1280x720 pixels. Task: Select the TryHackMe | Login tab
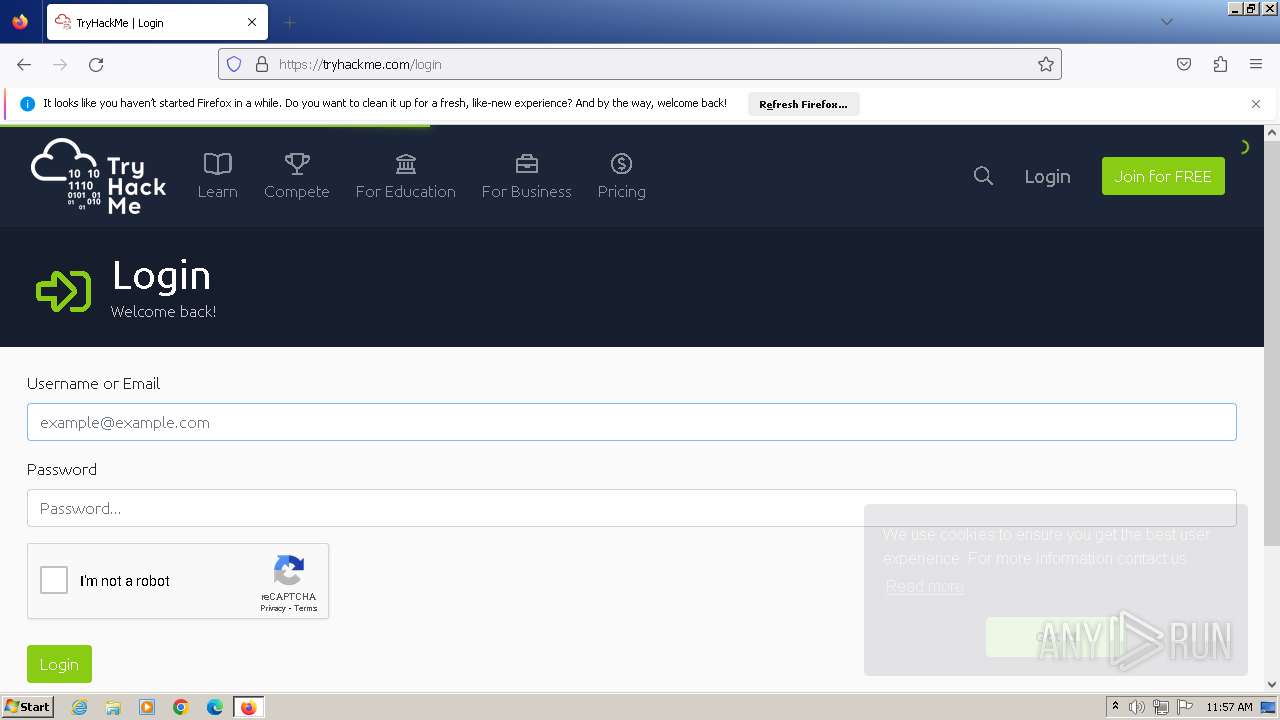pos(157,22)
